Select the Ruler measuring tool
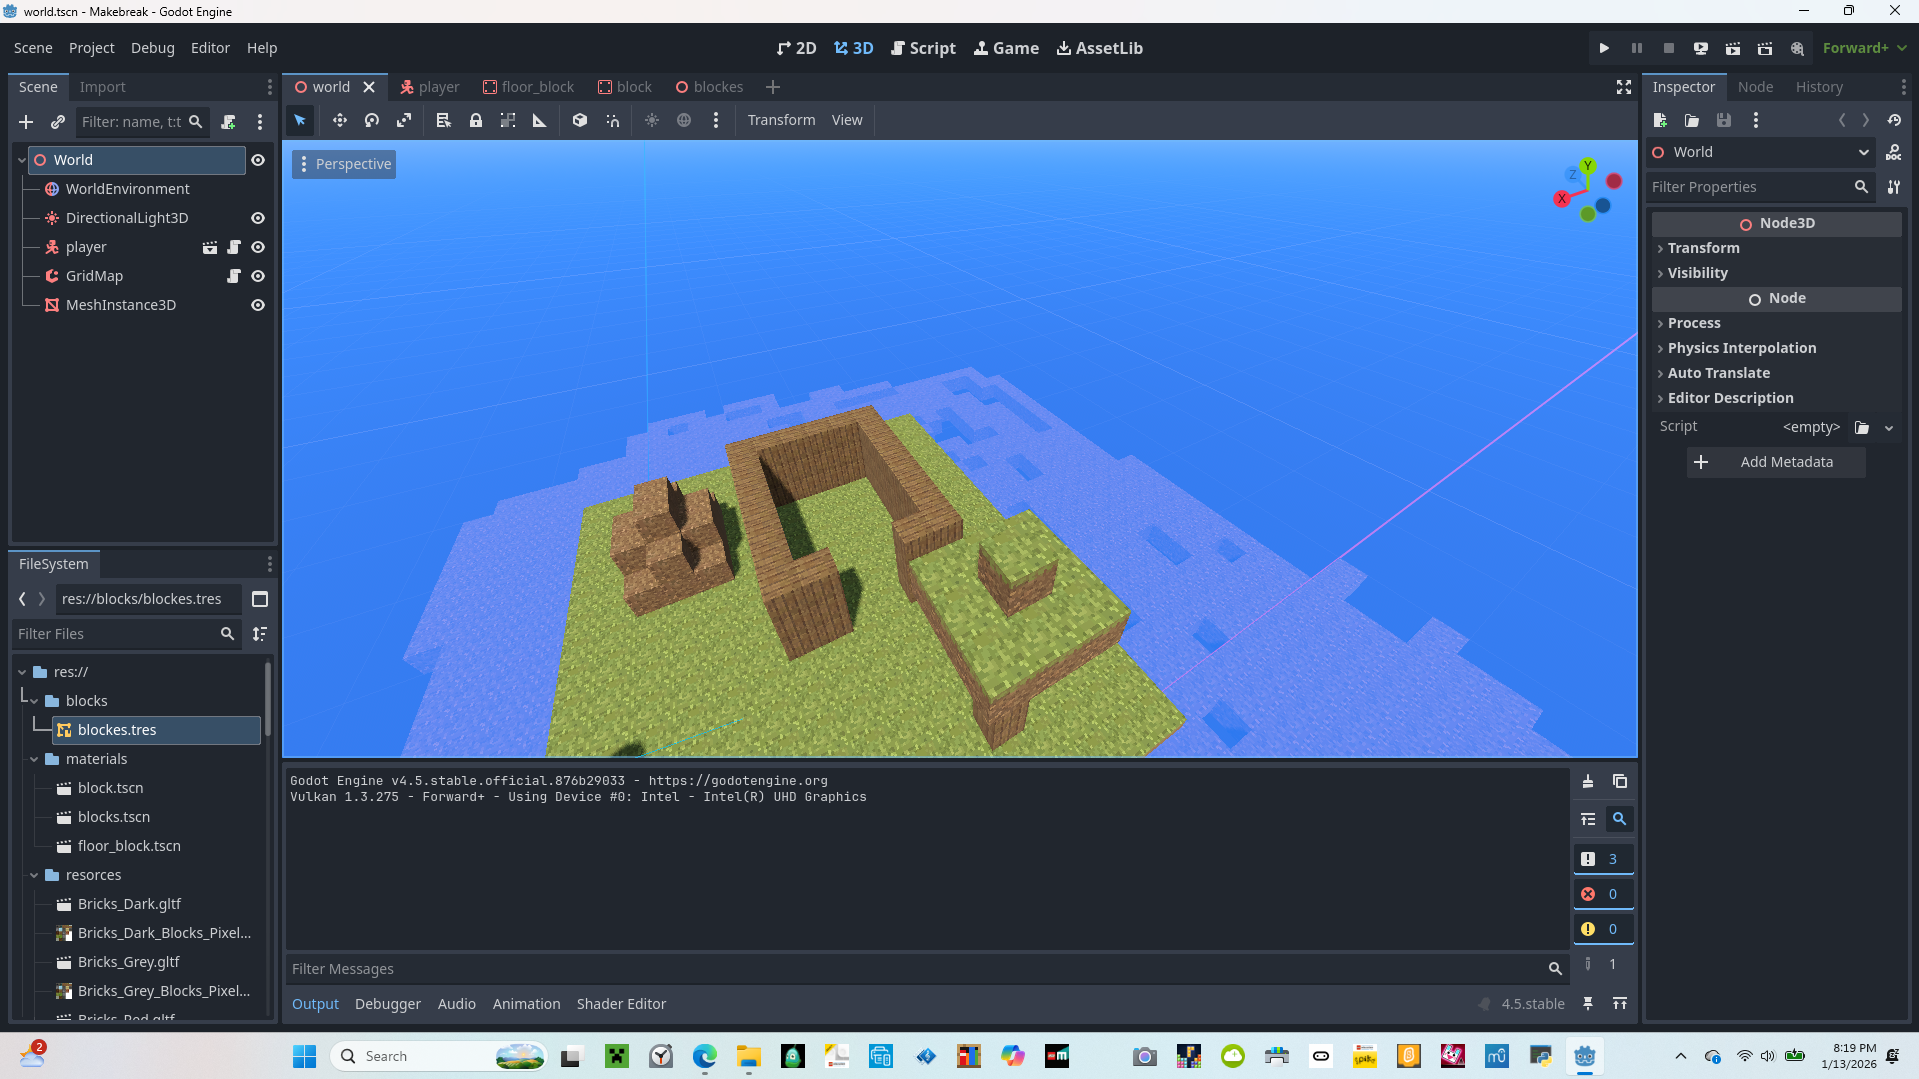 pyautogui.click(x=540, y=120)
